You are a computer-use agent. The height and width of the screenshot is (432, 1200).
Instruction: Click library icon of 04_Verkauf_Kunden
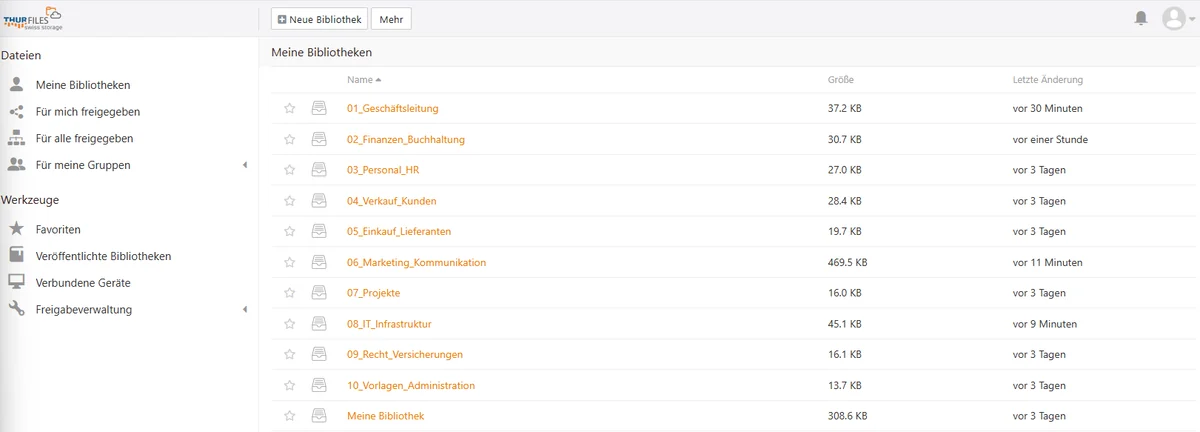[319, 201]
